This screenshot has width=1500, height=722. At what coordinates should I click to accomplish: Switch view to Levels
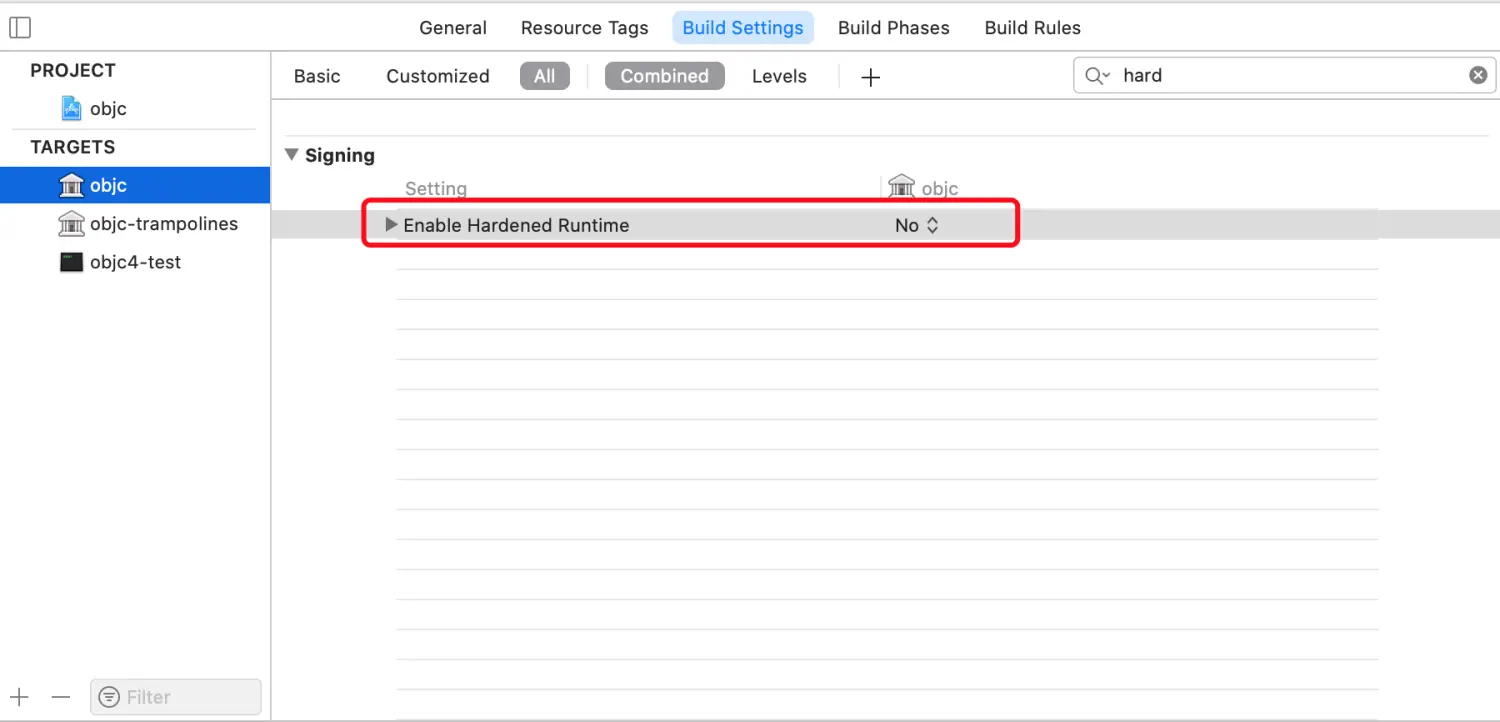click(779, 76)
